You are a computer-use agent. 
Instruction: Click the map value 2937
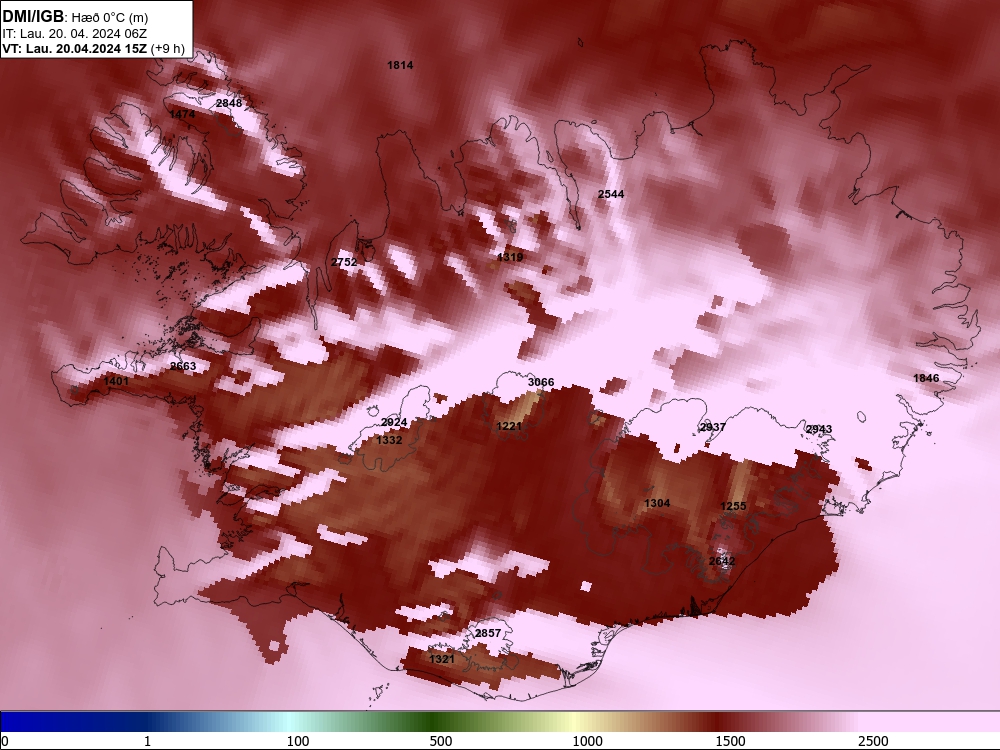coord(712,427)
